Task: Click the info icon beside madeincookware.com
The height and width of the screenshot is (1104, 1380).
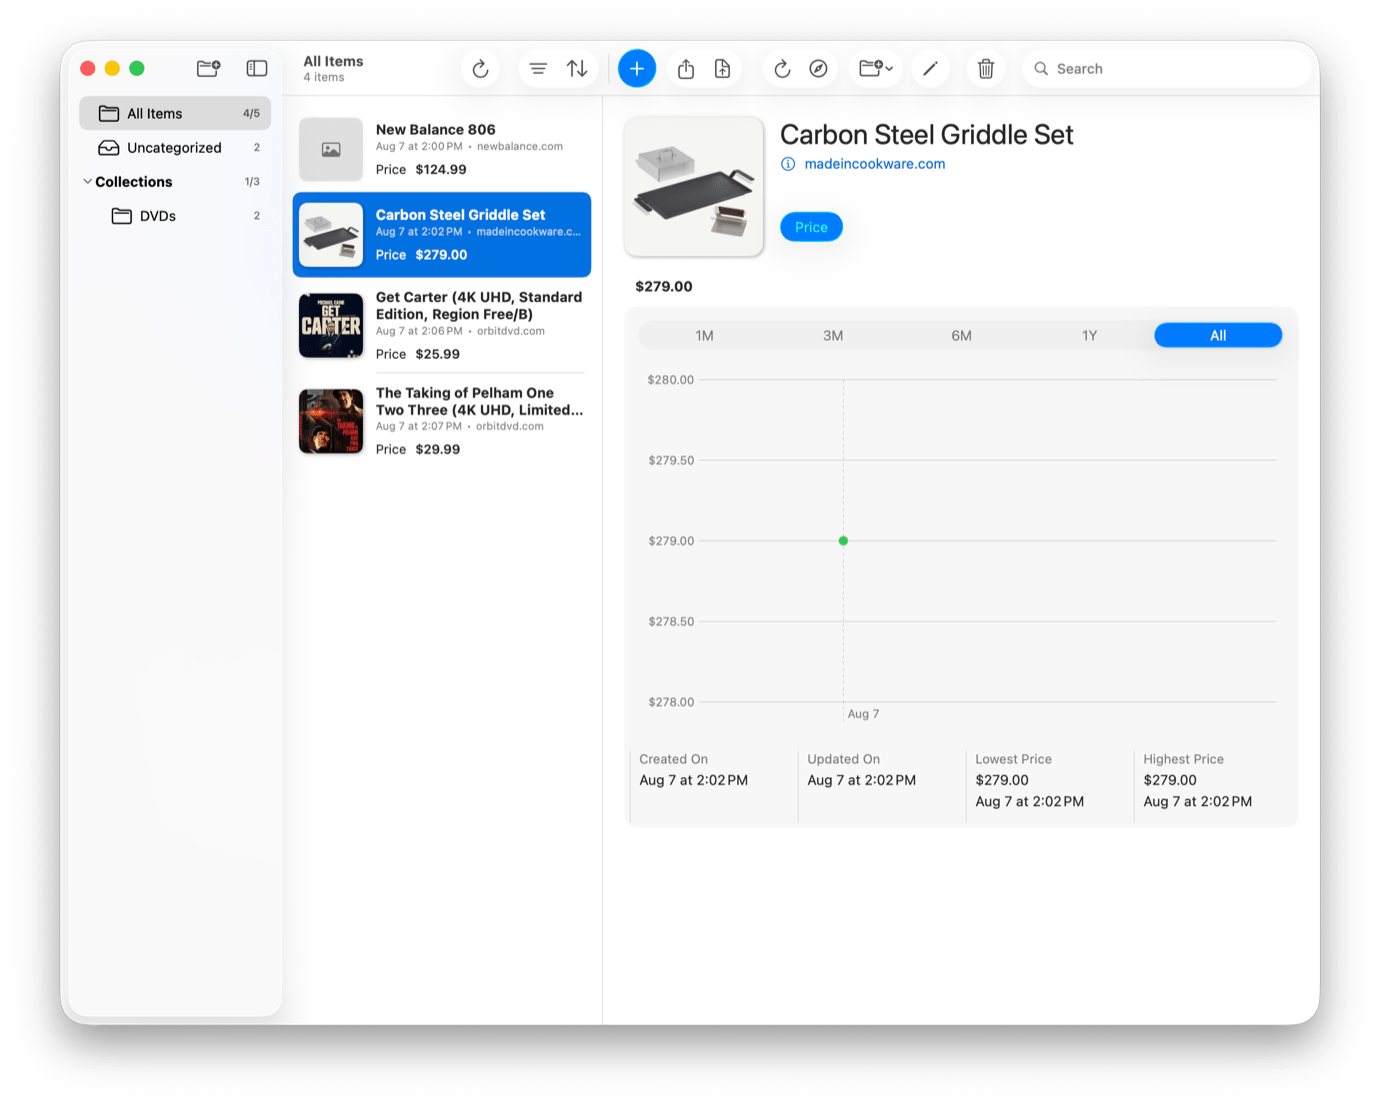Action: pyautogui.click(x=788, y=164)
